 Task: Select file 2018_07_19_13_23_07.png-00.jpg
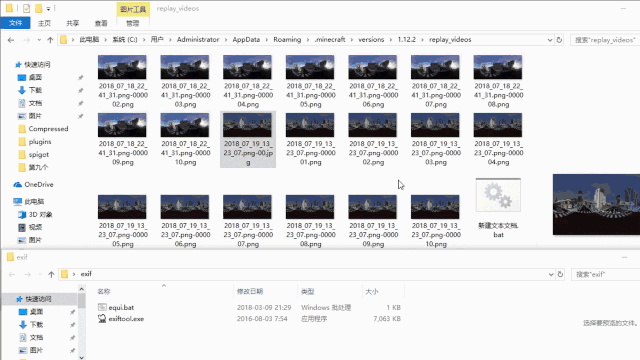tap(248, 139)
